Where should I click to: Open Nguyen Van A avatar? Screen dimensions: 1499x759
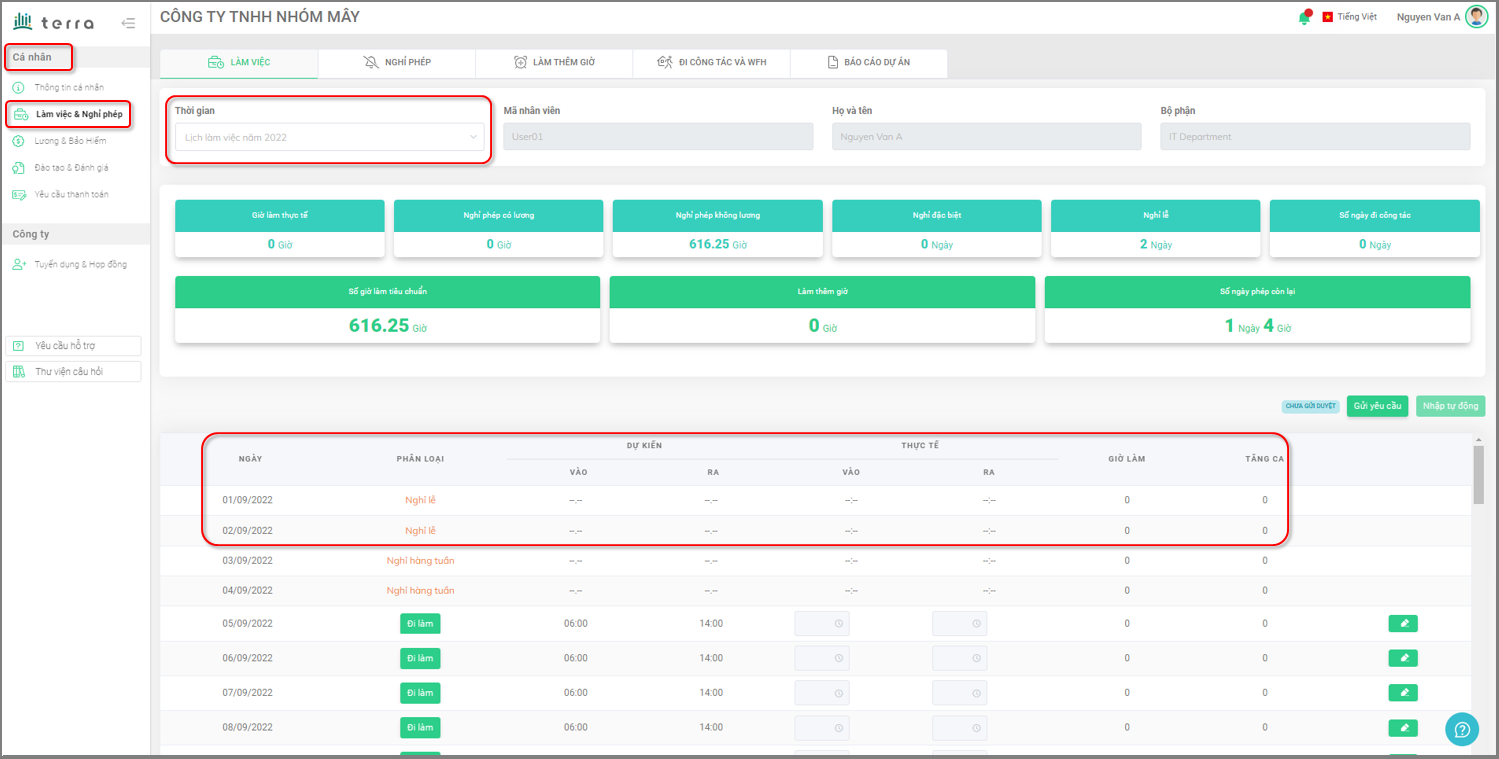pos(1477,16)
